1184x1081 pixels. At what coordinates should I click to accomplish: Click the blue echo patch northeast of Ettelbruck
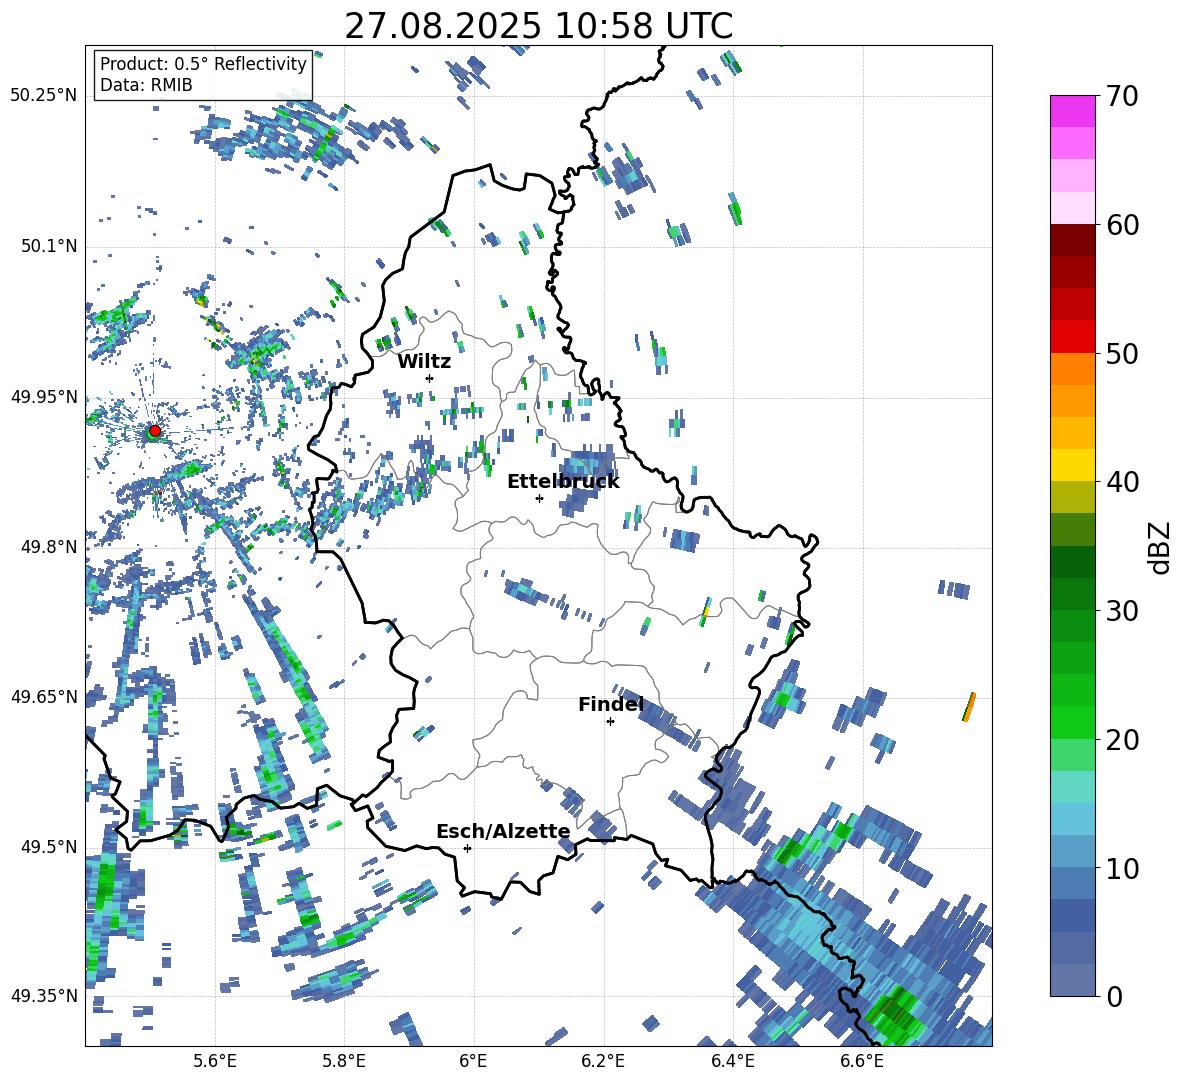point(586,477)
